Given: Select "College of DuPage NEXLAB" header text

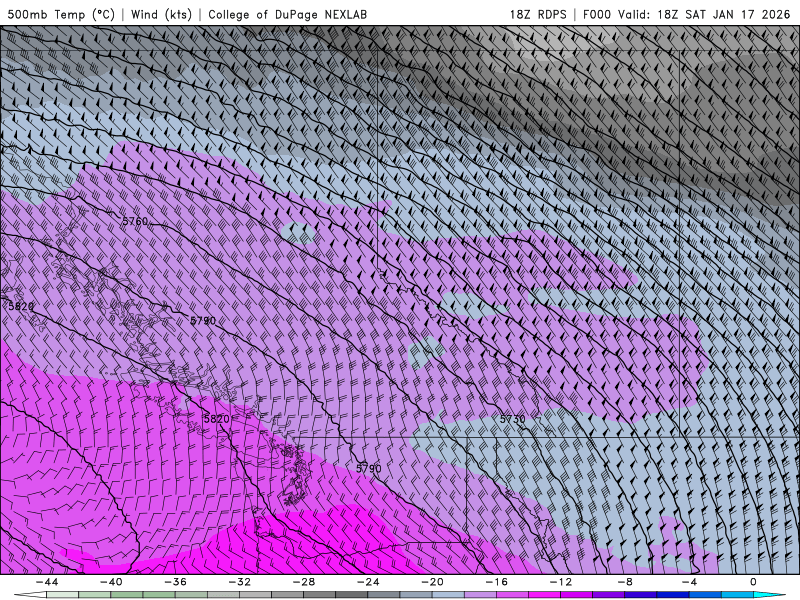Looking at the screenshot, I should [x=287, y=14].
